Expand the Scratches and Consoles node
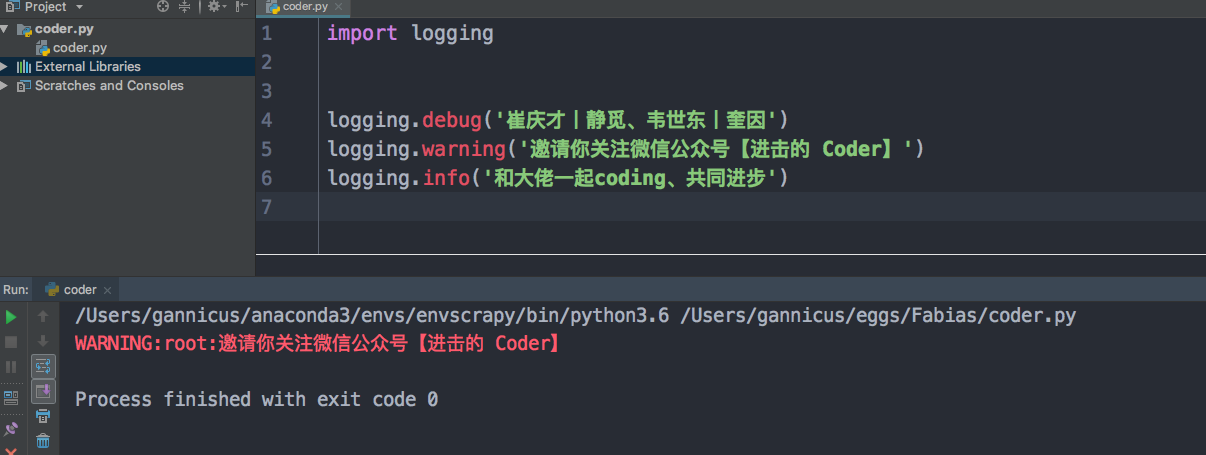The width and height of the screenshot is (1206, 455). pos(5,86)
